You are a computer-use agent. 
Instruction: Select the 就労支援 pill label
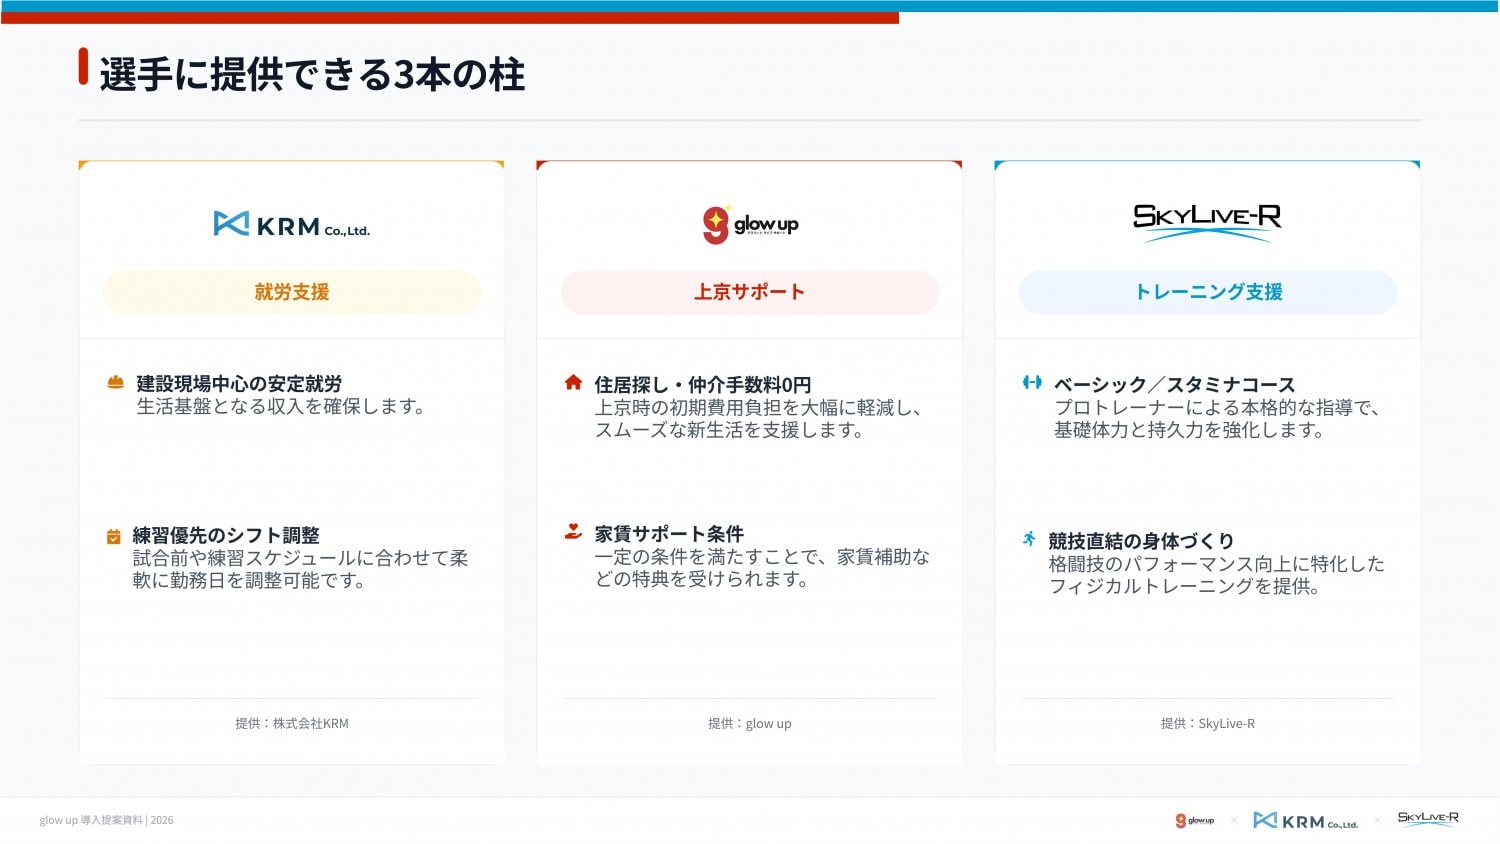click(x=292, y=292)
